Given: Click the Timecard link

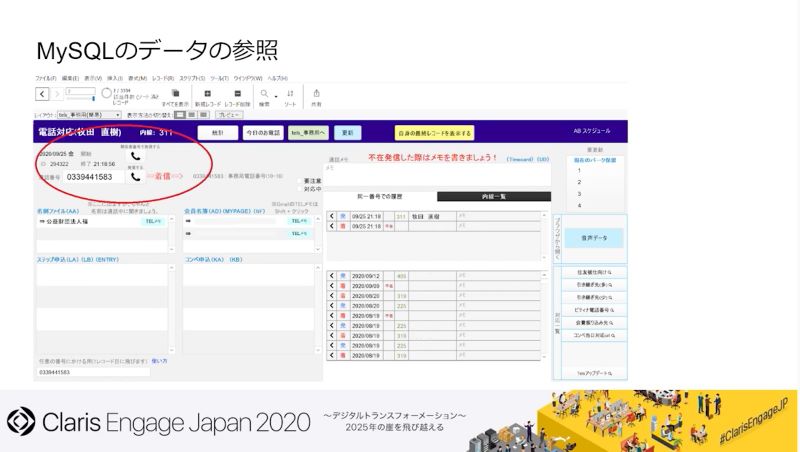Looking at the screenshot, I should 519,159.
